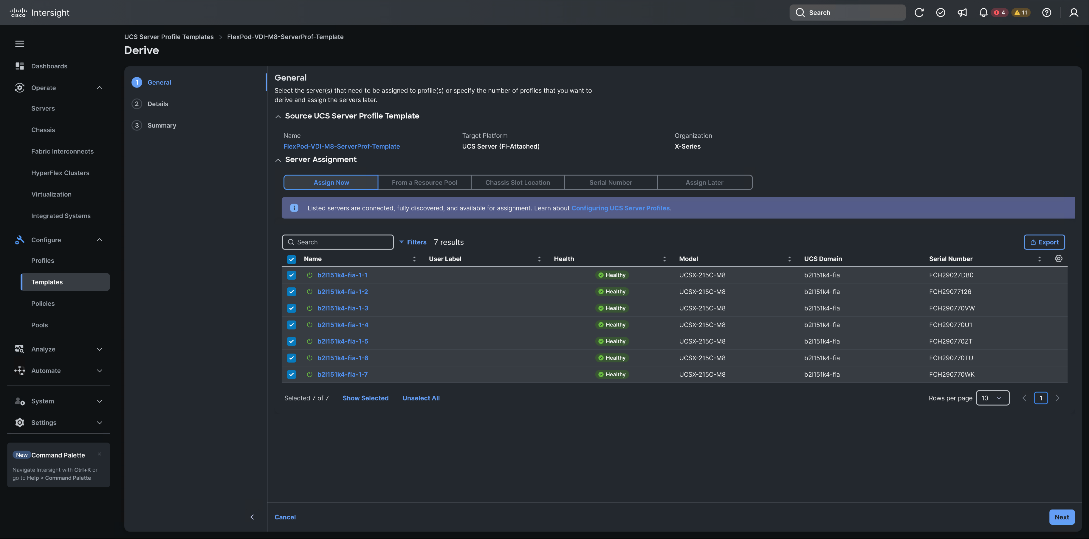This screenshot has width=1089, height=539.
Task: Open UCS Server Profile Templates breadcrumb
Action: pos(169,37)
